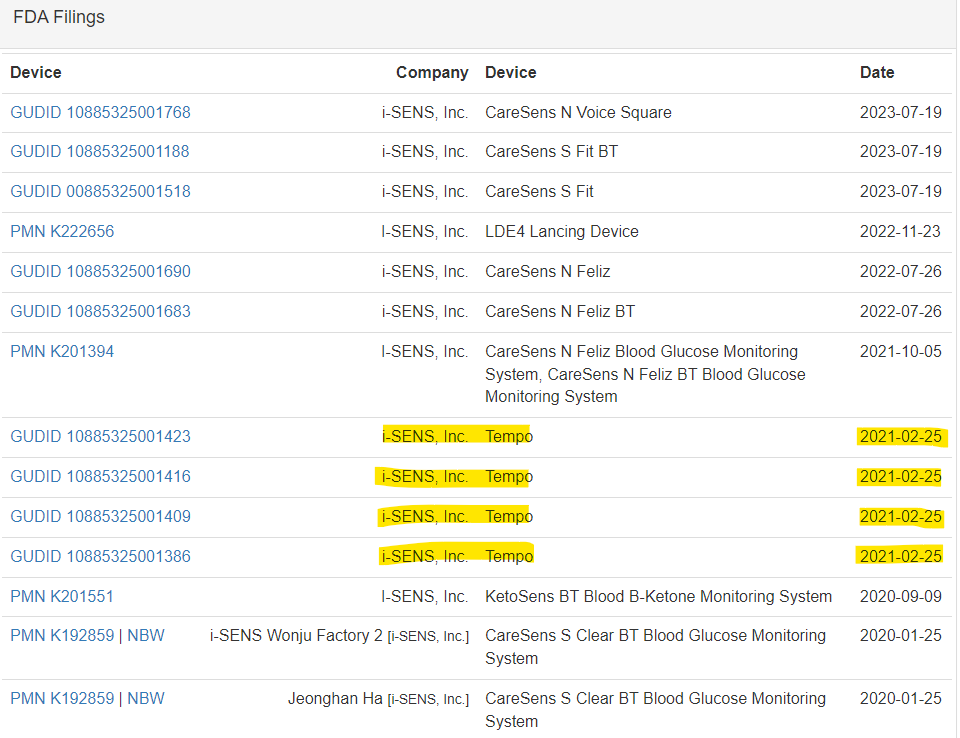The image size is (960, 738).
Task: Select "Tempo" in the GUDID 10885325001423 row
Action: coord(509,437)
